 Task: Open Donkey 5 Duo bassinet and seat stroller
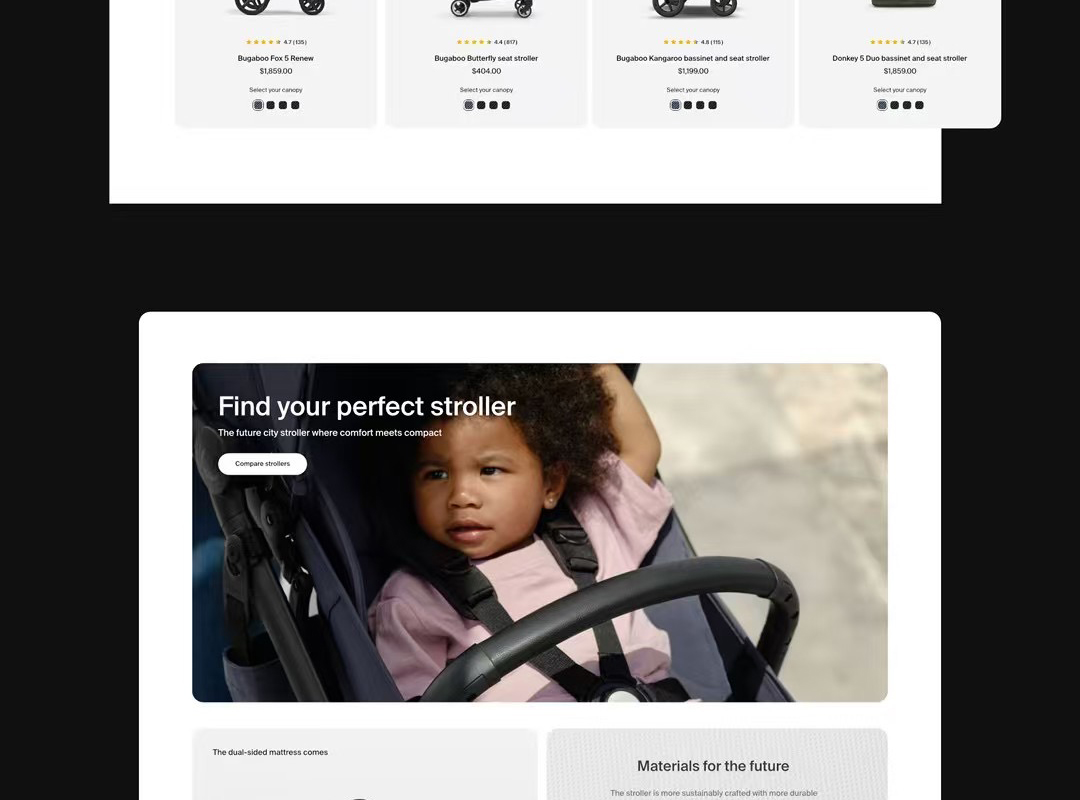tap(900, 59)
